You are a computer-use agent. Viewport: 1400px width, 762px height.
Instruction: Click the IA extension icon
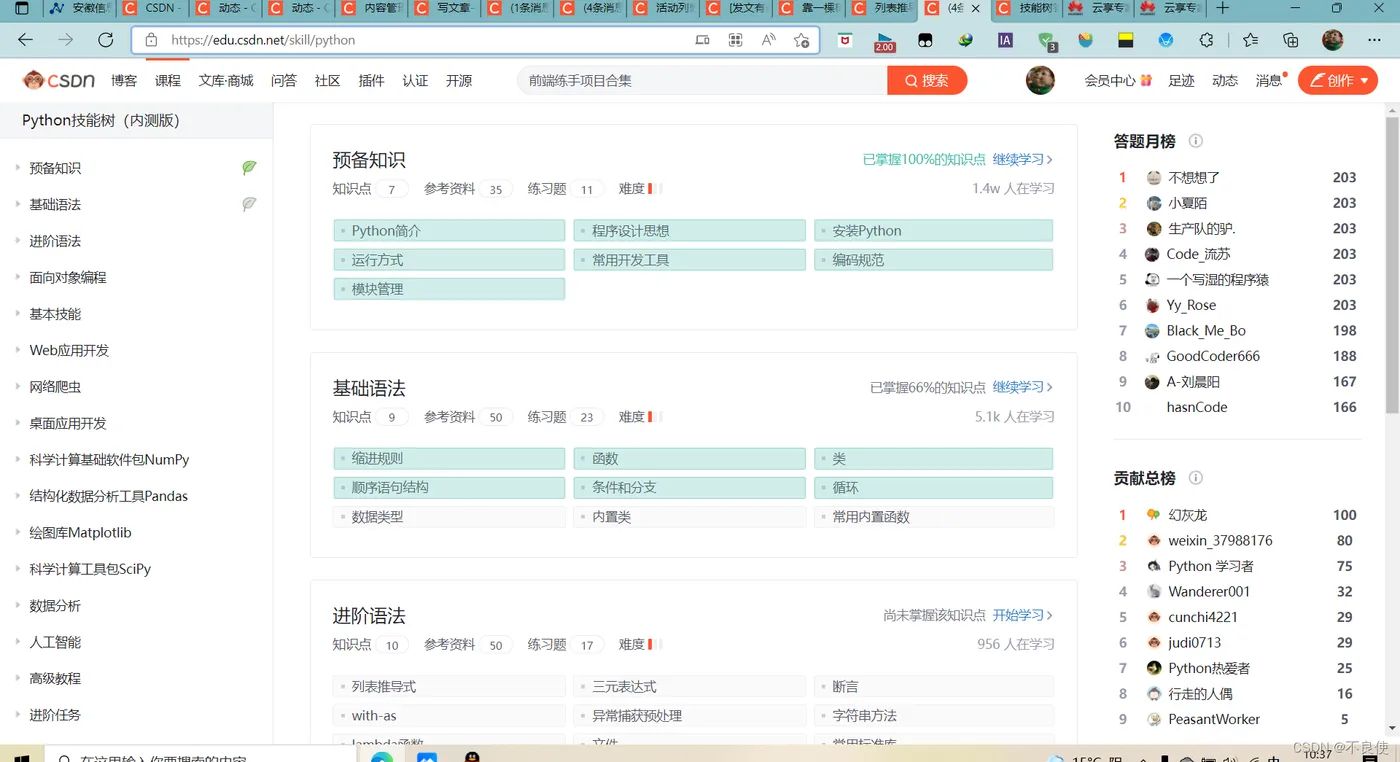click(x=1005, y=40)
